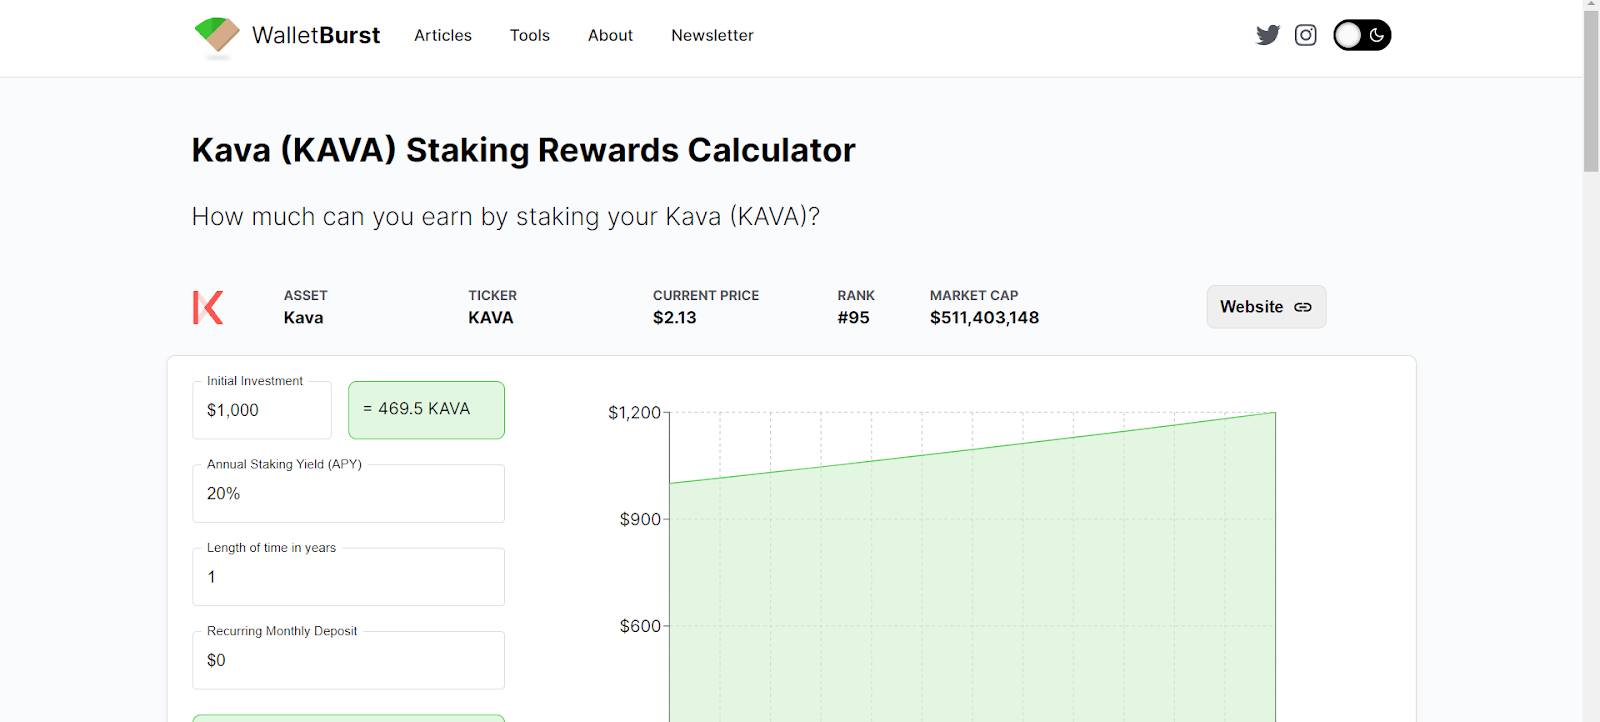Focus the Length of time in years field
The image size is (1600, 722).
pyautogui.click(x=348, y=577)
